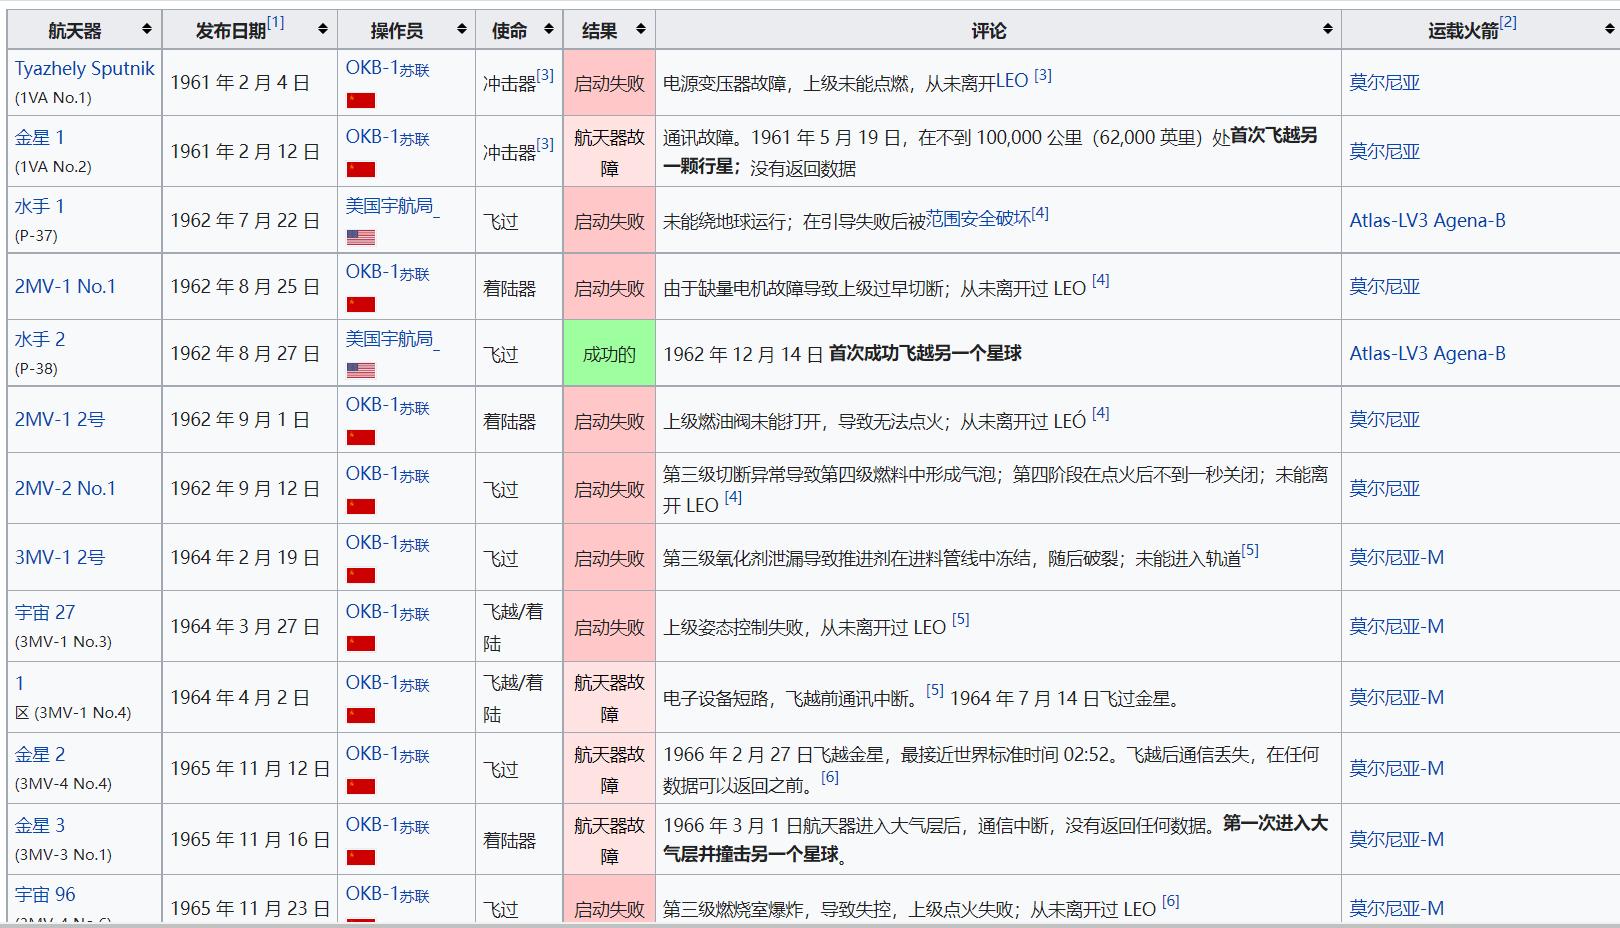The width and height of the screenshot is (1620, 928).
Task: Open reference [4] in 2MV-1 No.1 comment
Action: point(1100,280)
